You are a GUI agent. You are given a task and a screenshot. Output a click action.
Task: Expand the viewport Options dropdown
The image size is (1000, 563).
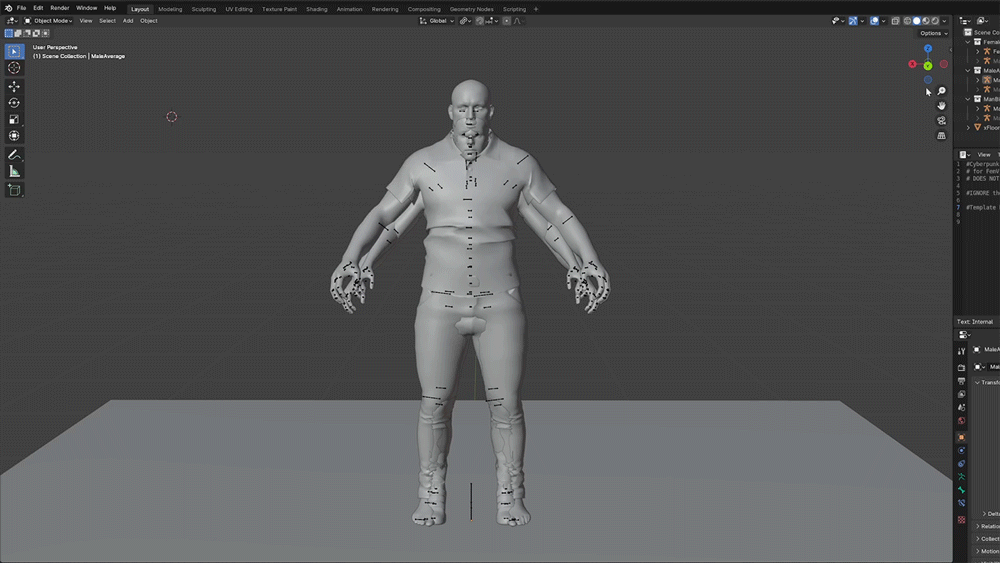(933, 33)
